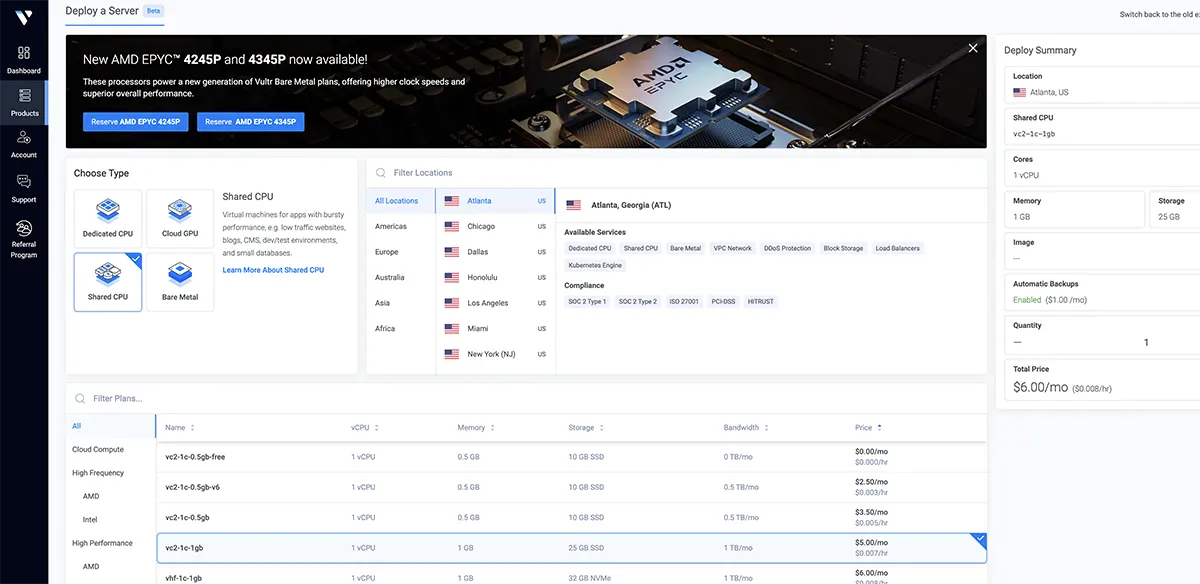Sort plans by Name column
Image resolution: width=1200 pixels, height=584 pixels.
coord(180,427)
